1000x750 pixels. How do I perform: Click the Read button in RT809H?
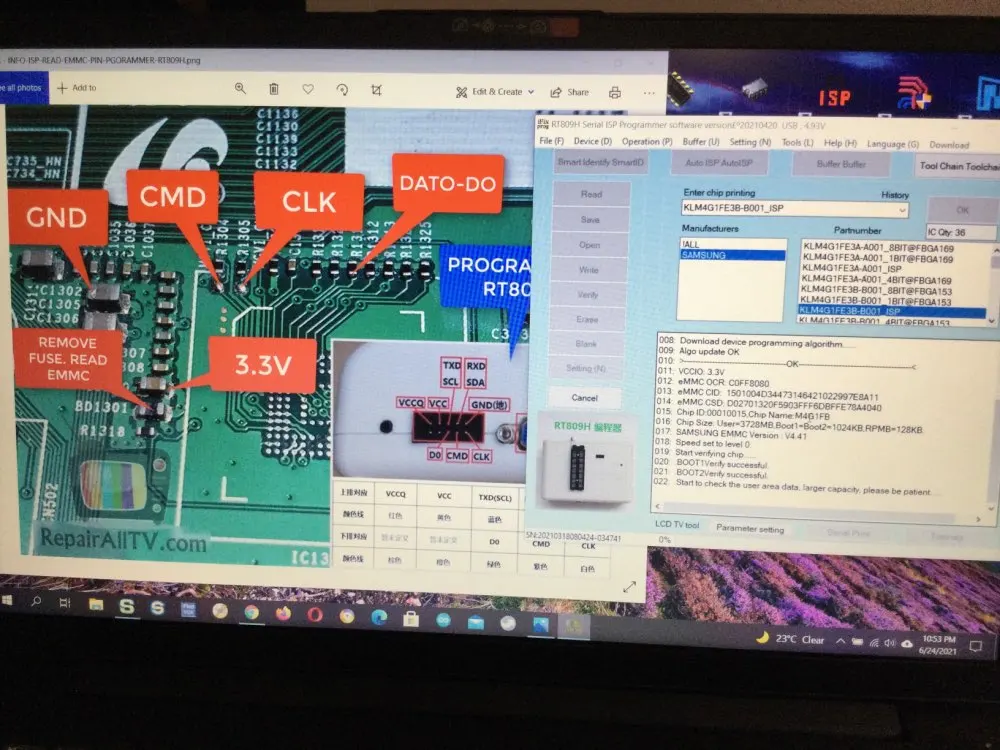click(x=591, y=194)
